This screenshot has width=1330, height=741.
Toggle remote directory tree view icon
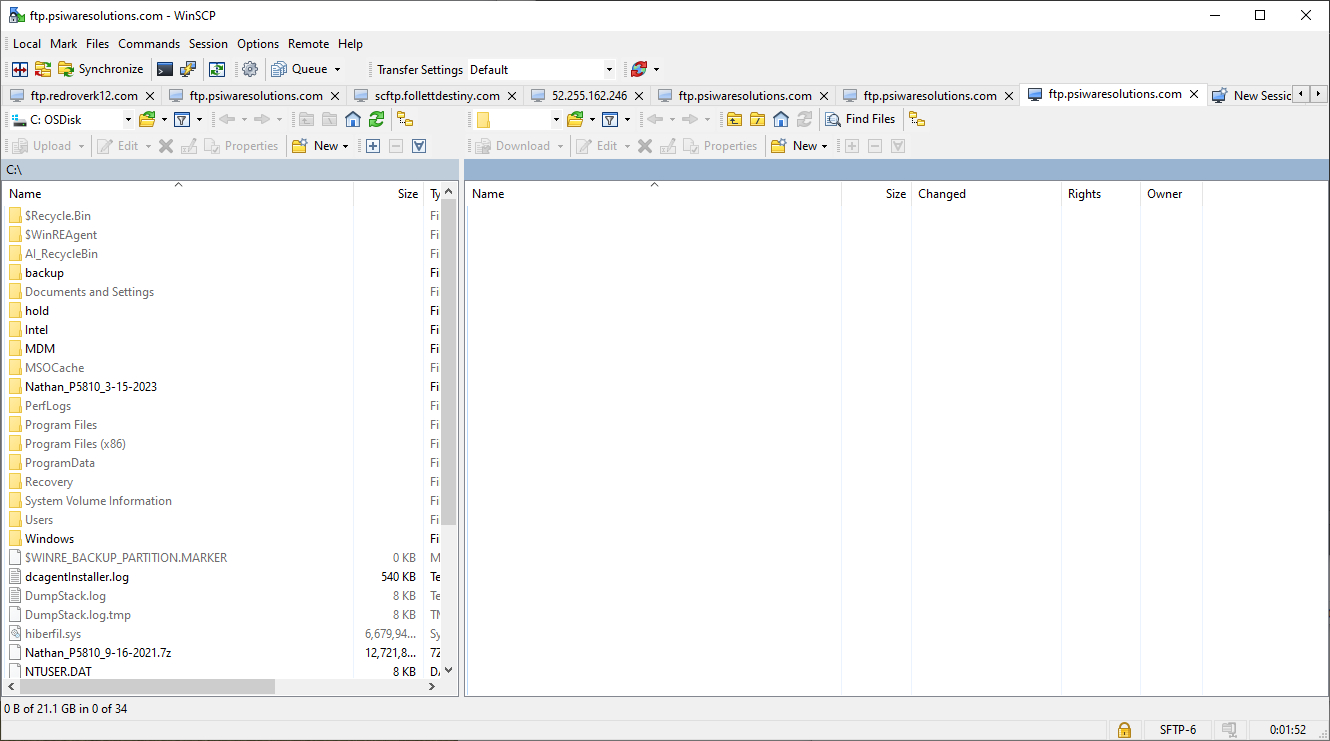(x=917, y=119)
